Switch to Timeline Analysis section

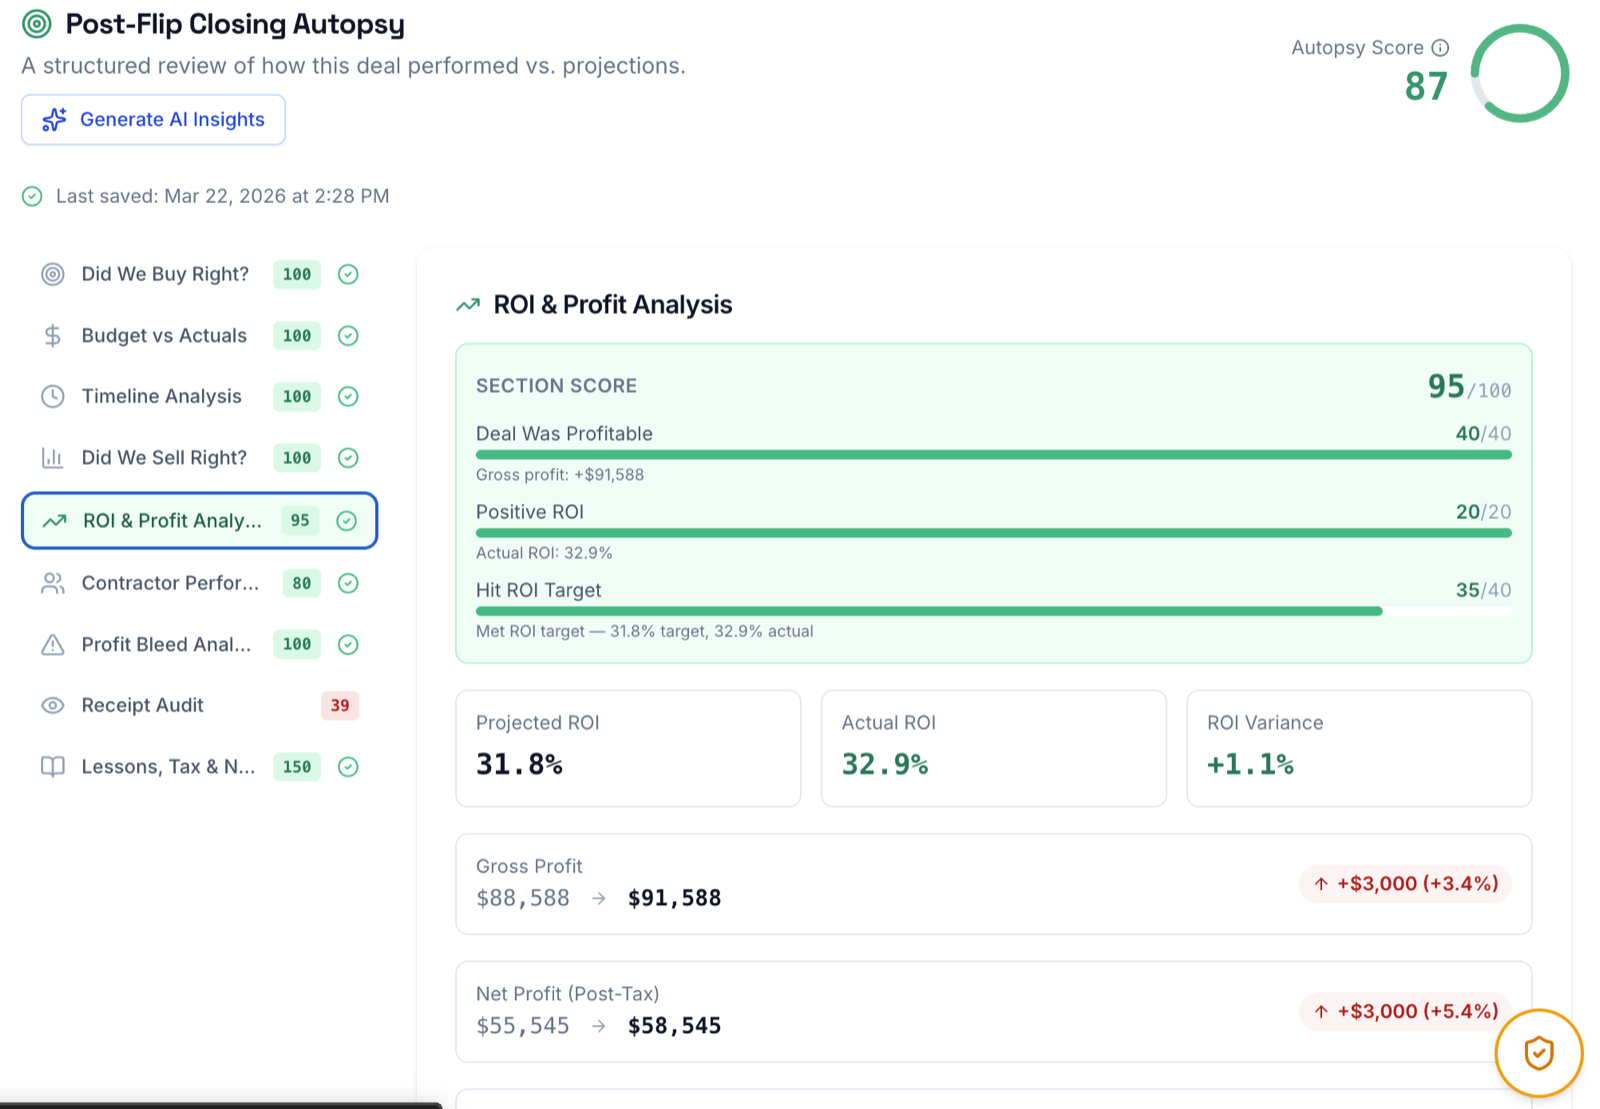(x=200, y=397)
